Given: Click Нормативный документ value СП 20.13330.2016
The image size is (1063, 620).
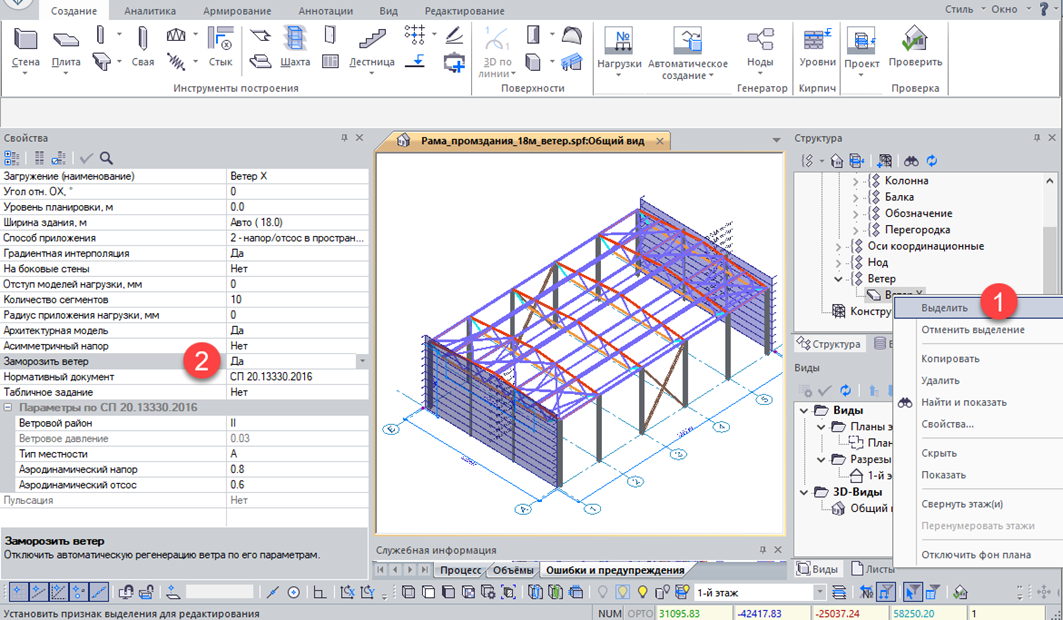Looking at the screenshot, I should tap(297, 377).
